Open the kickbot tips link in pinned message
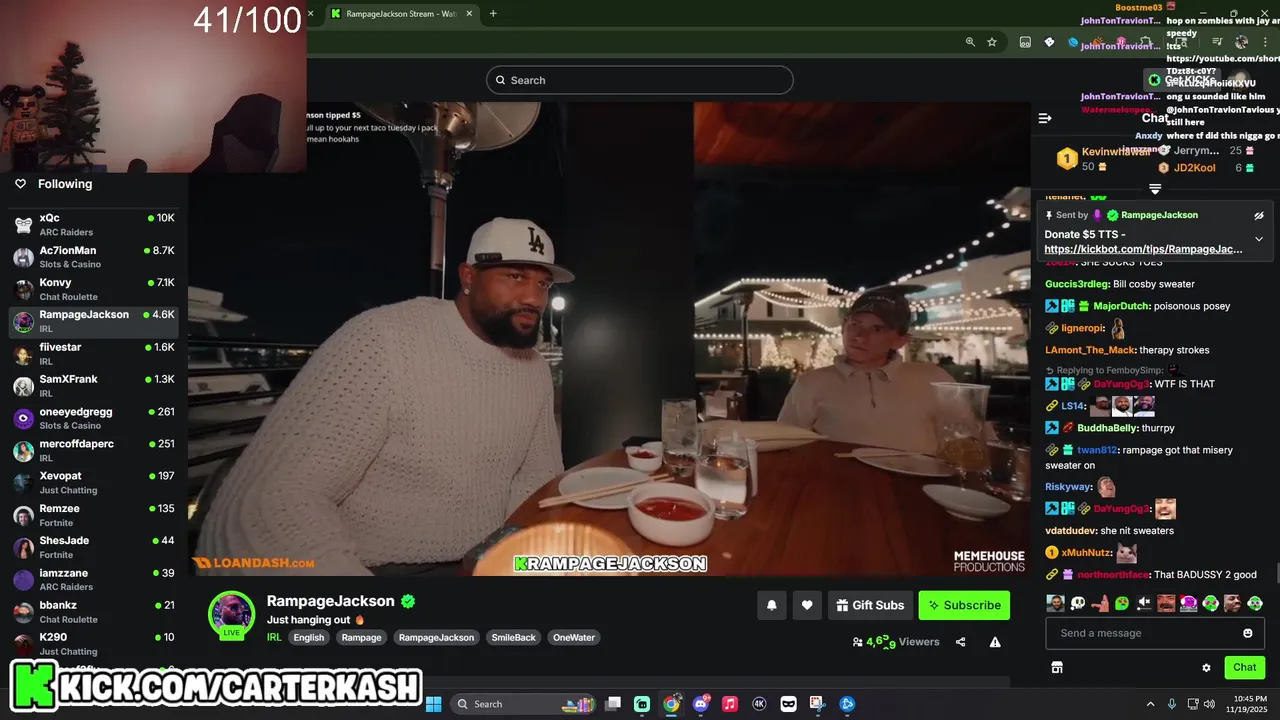1280x720 pixels. pyautogui.click(x=1144, y=249)
